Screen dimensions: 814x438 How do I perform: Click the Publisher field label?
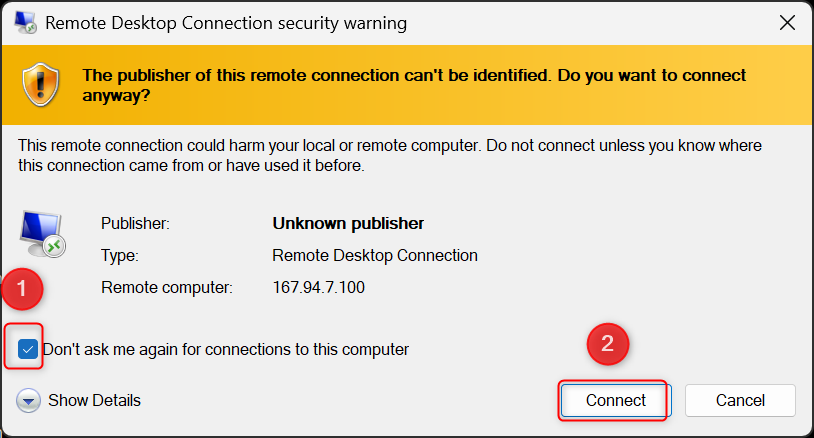pyautogui.click(x=136, y=223)
